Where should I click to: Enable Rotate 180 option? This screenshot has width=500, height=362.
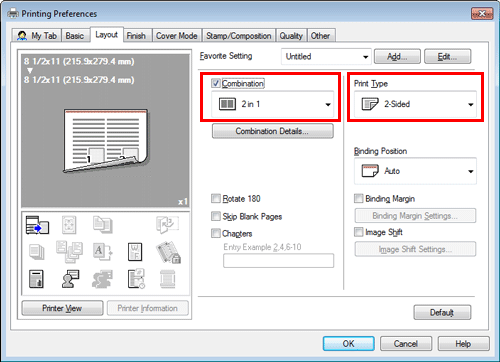click(x=216, y=199)
